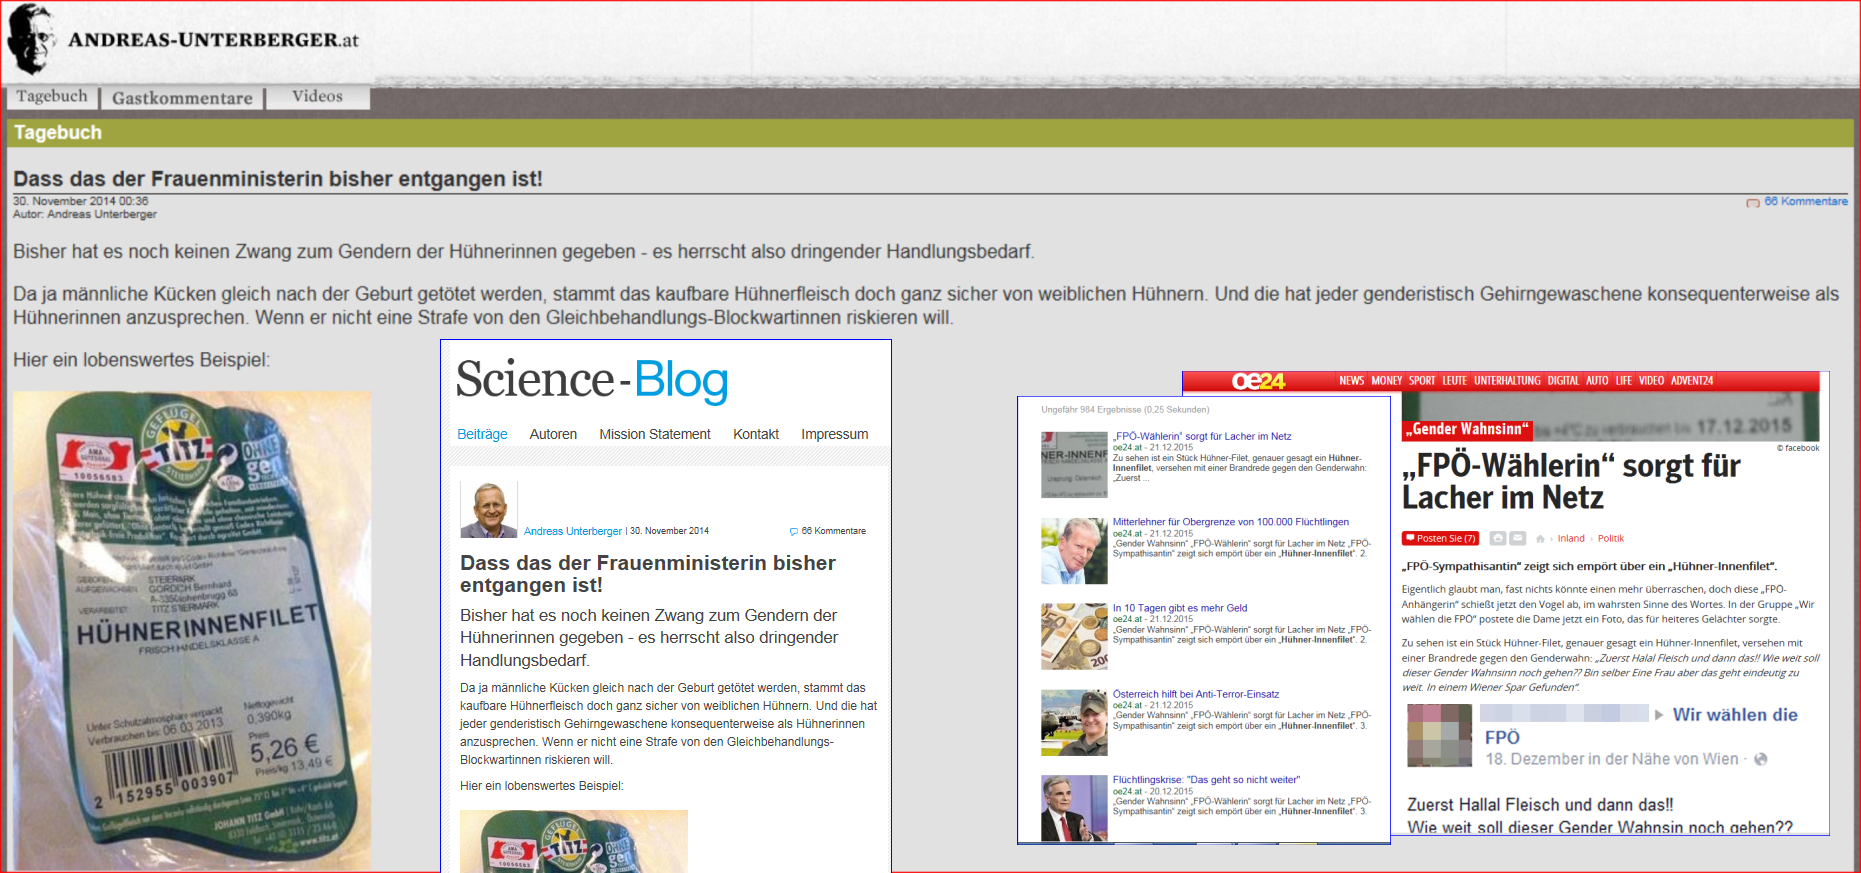Click the Andreas Unterberger author link in Science-Blog
Screen dimensions: 1861x873
572,531
